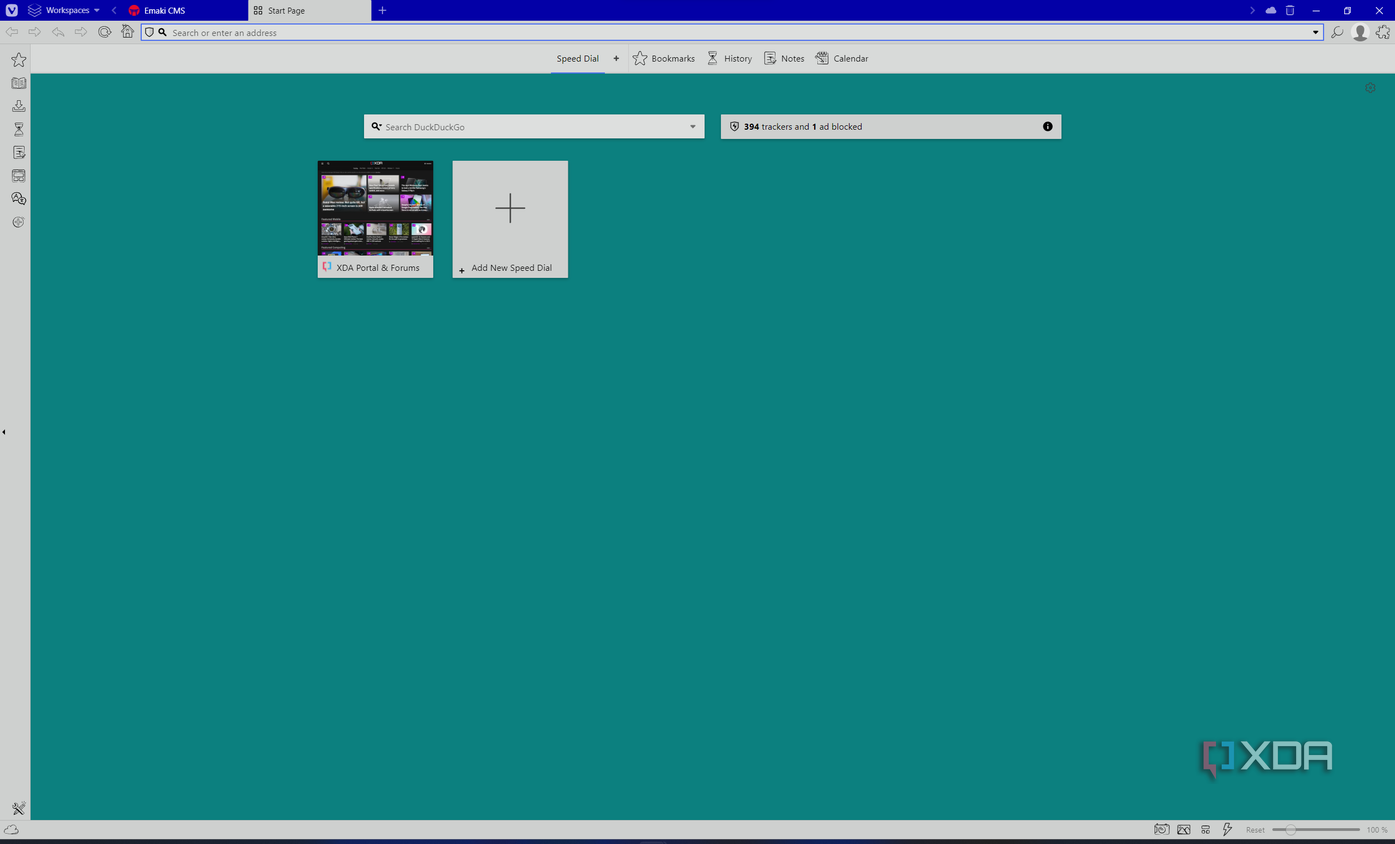Open the History panel hourglass

(x=18, y=129)
